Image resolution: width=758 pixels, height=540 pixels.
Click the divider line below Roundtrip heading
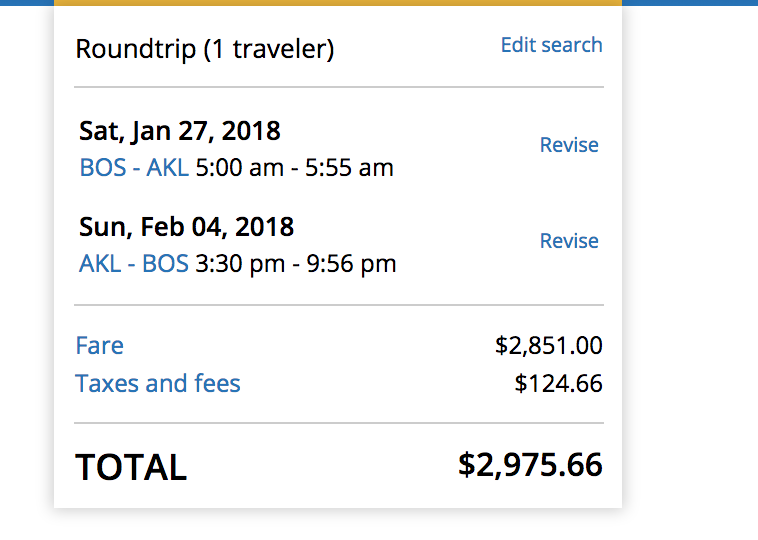(x=338, y=87)
